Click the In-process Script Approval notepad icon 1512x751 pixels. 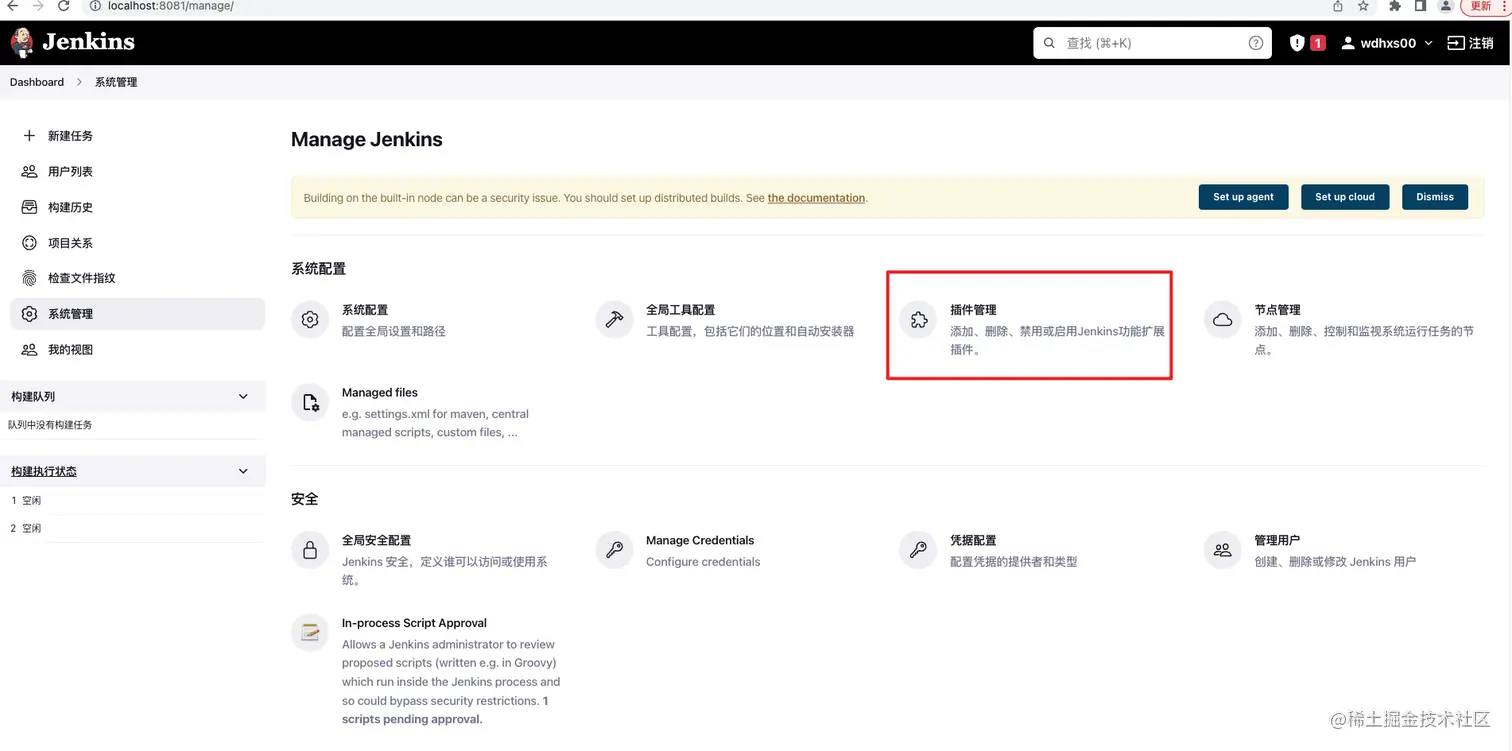click(310, 633)
